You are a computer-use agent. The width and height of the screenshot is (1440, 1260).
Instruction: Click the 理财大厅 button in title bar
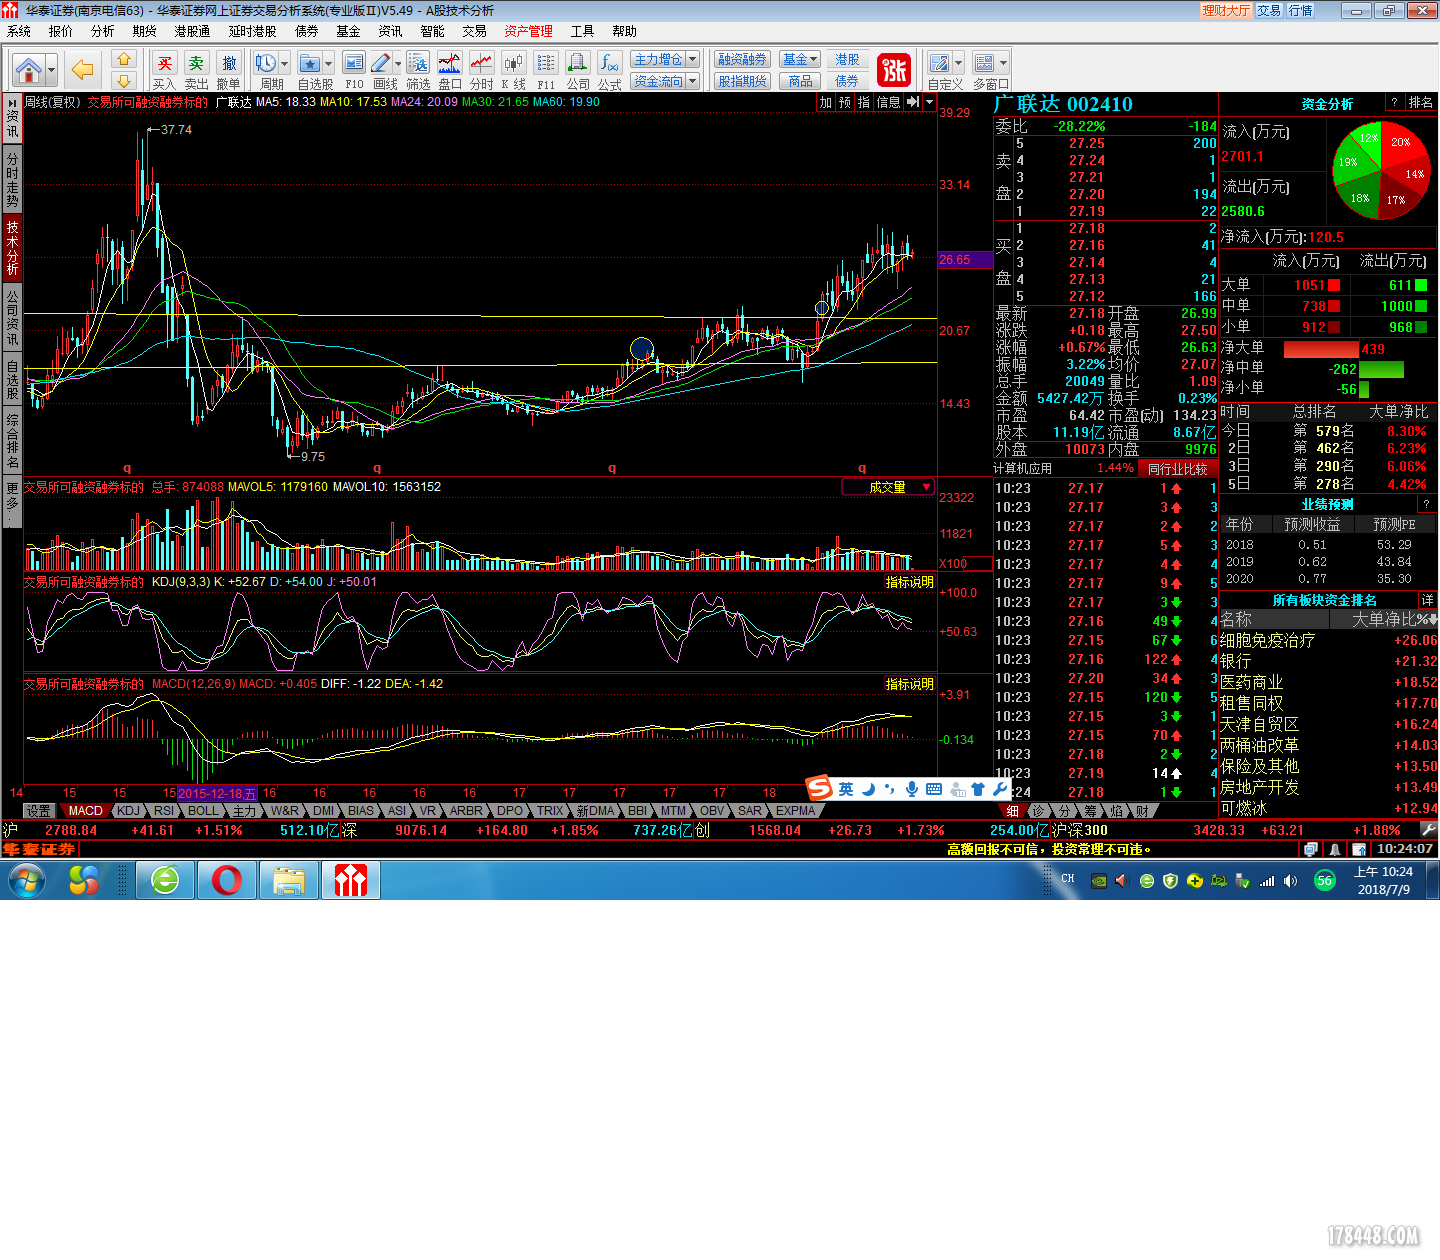click(1226, 10)
